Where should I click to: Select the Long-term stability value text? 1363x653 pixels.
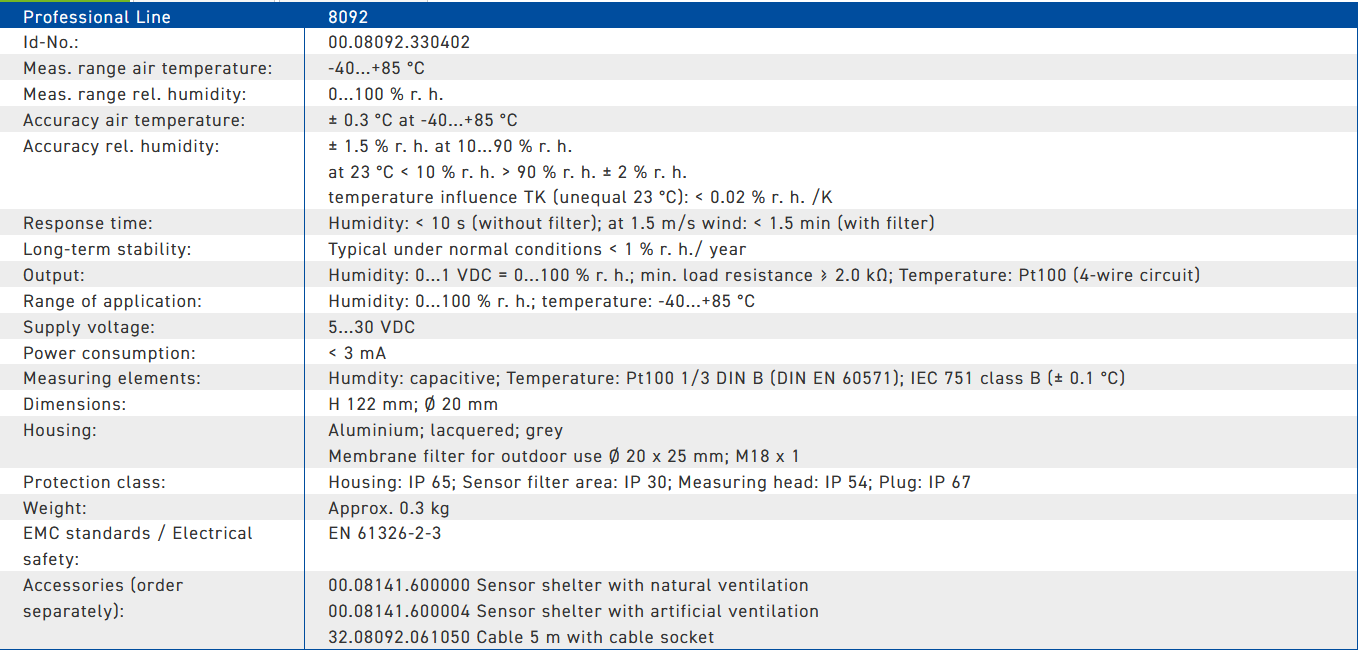click(x=537, y=250)
